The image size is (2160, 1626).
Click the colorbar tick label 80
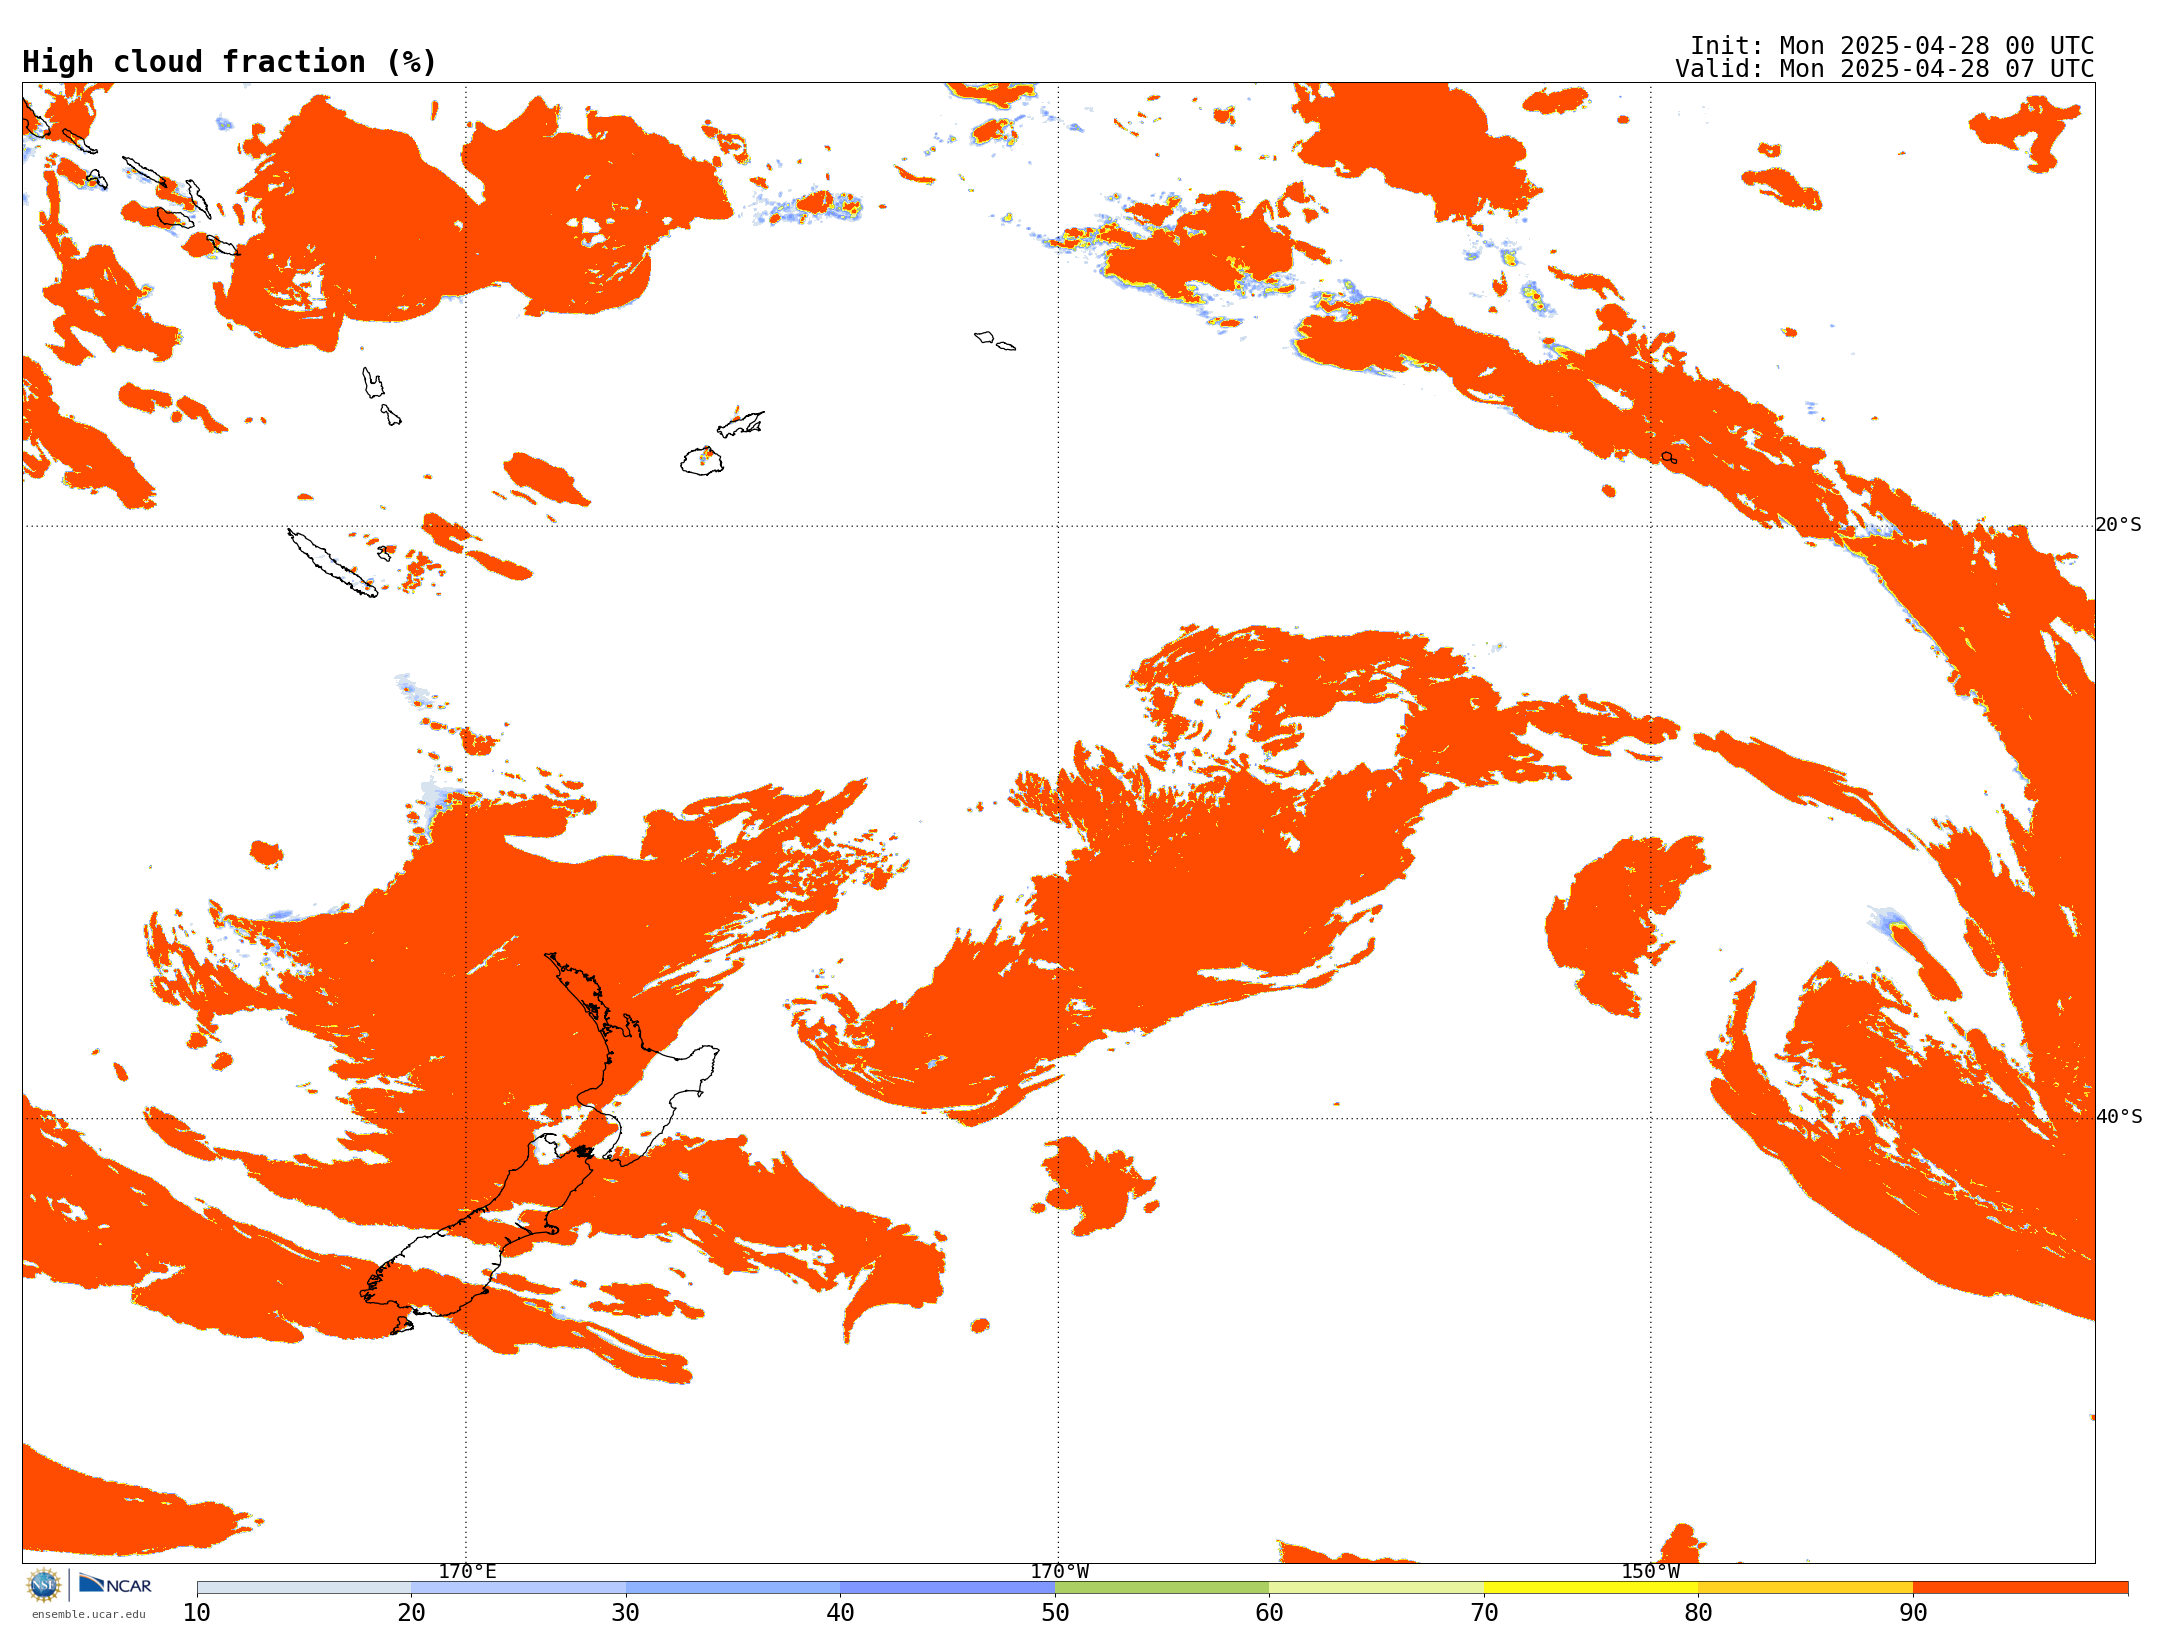click(x=1698, y=1613)
